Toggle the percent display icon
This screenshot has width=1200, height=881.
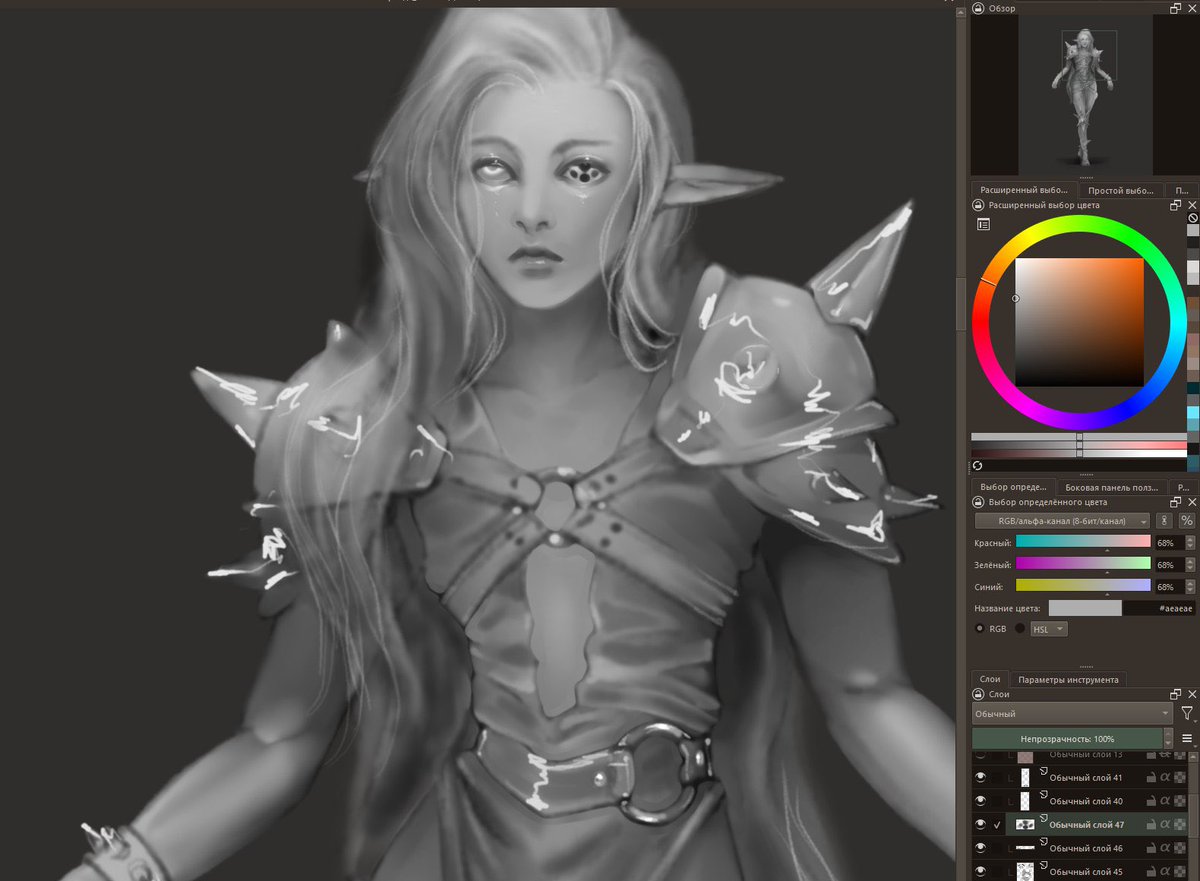pyautogui.click(x=1187, y=521)
